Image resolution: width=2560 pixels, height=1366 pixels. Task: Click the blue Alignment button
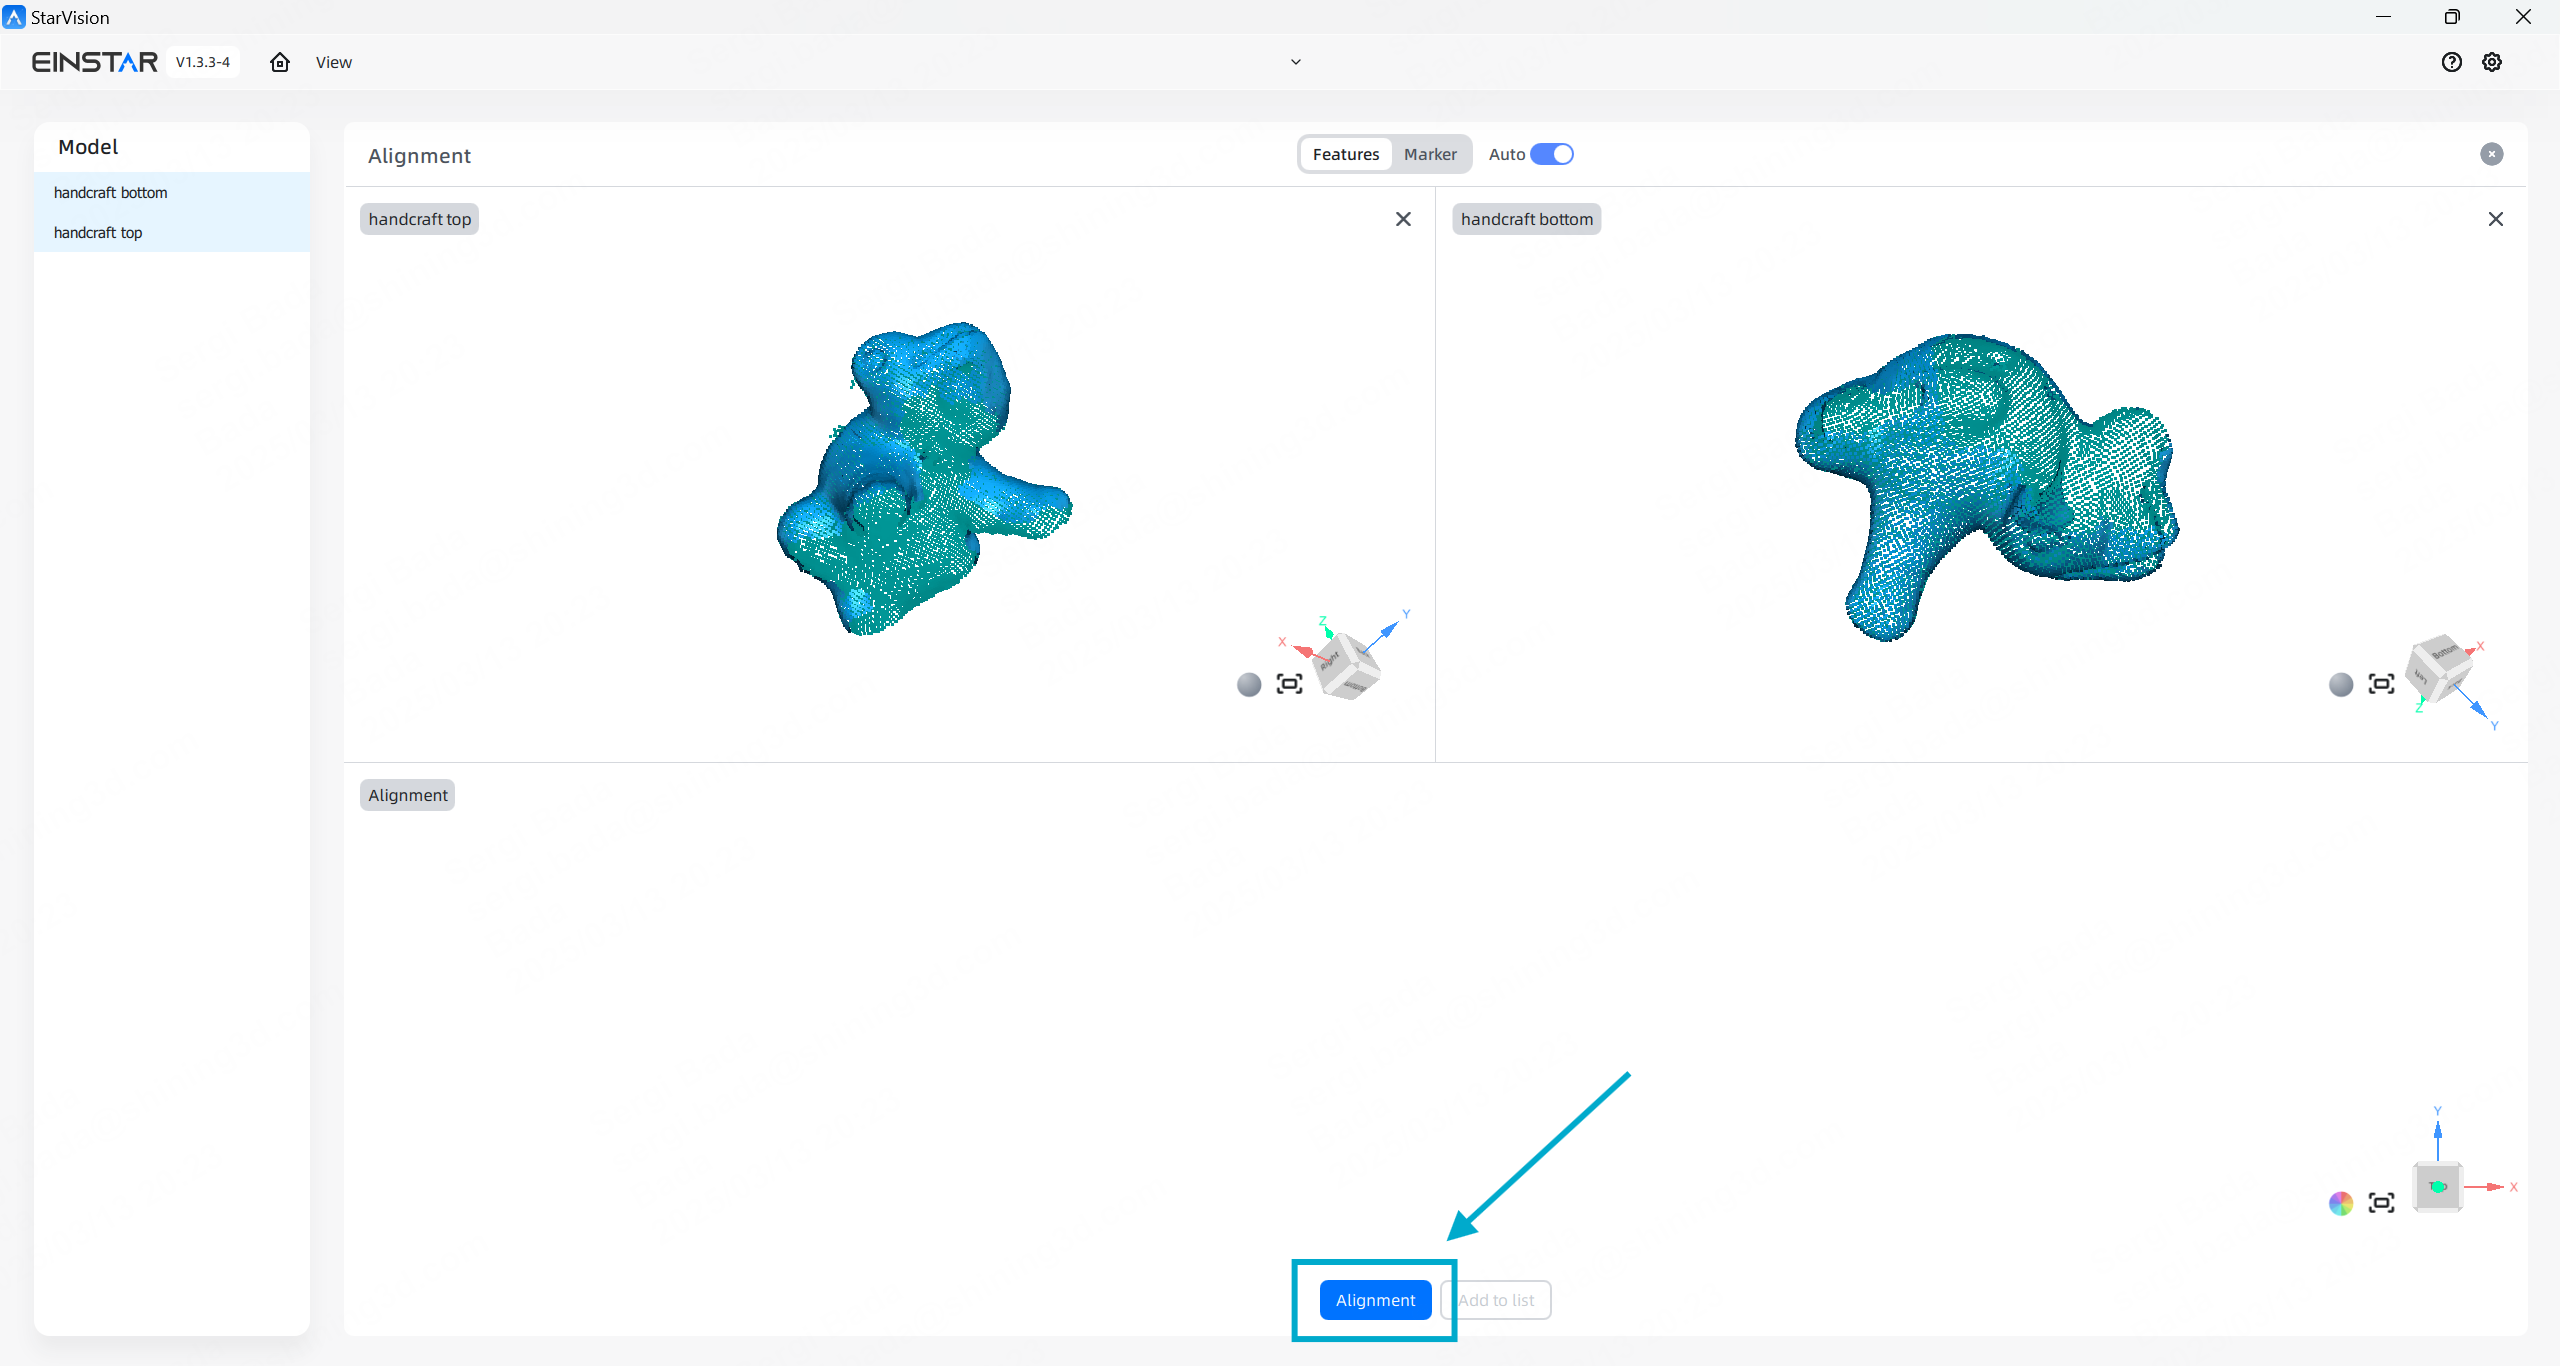pyautogui.click(x=1375, y=1300)
